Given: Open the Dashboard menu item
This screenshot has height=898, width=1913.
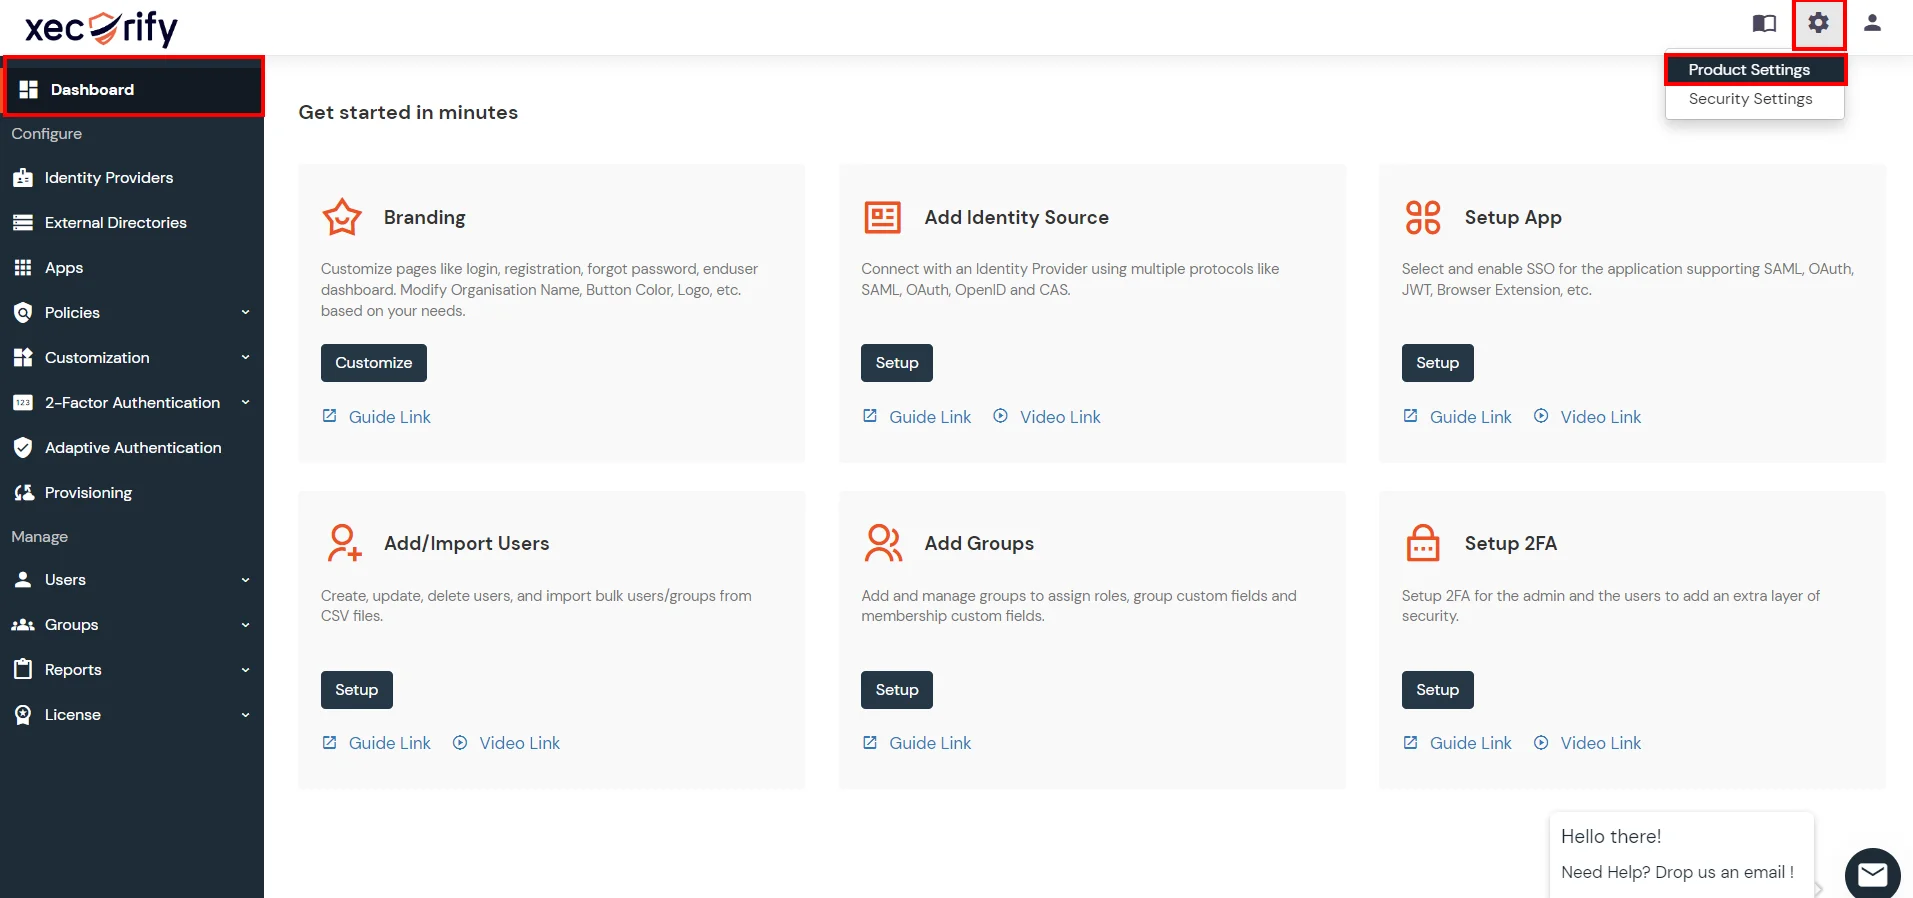Looking at the screenshot, I should (132, 89).
